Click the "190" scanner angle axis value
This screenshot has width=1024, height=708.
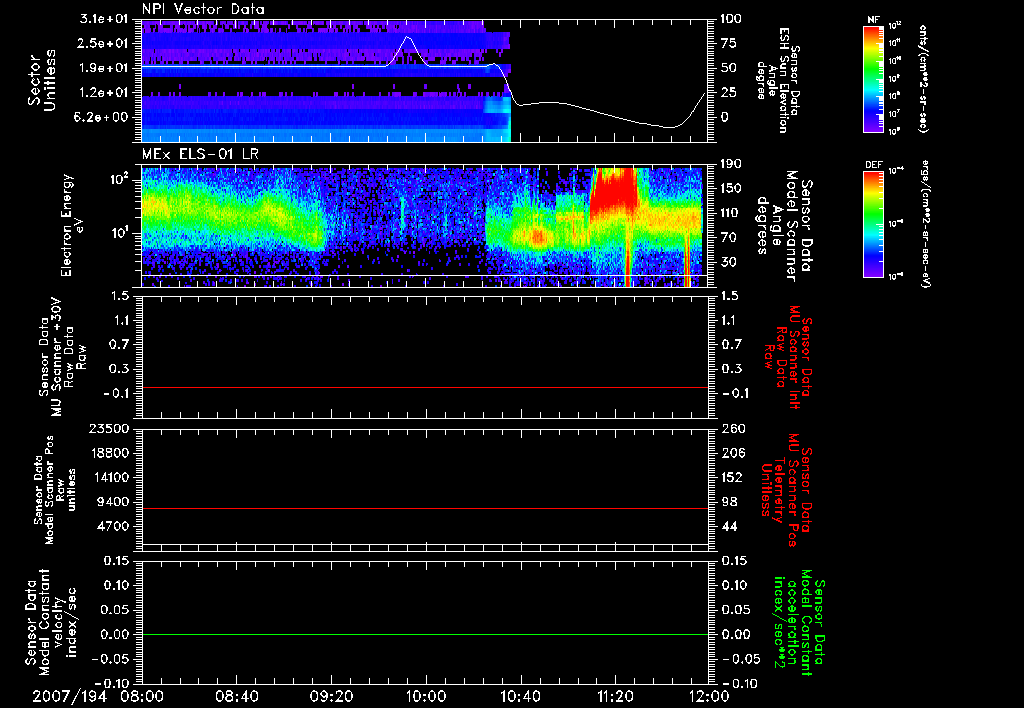pos(731,164)
